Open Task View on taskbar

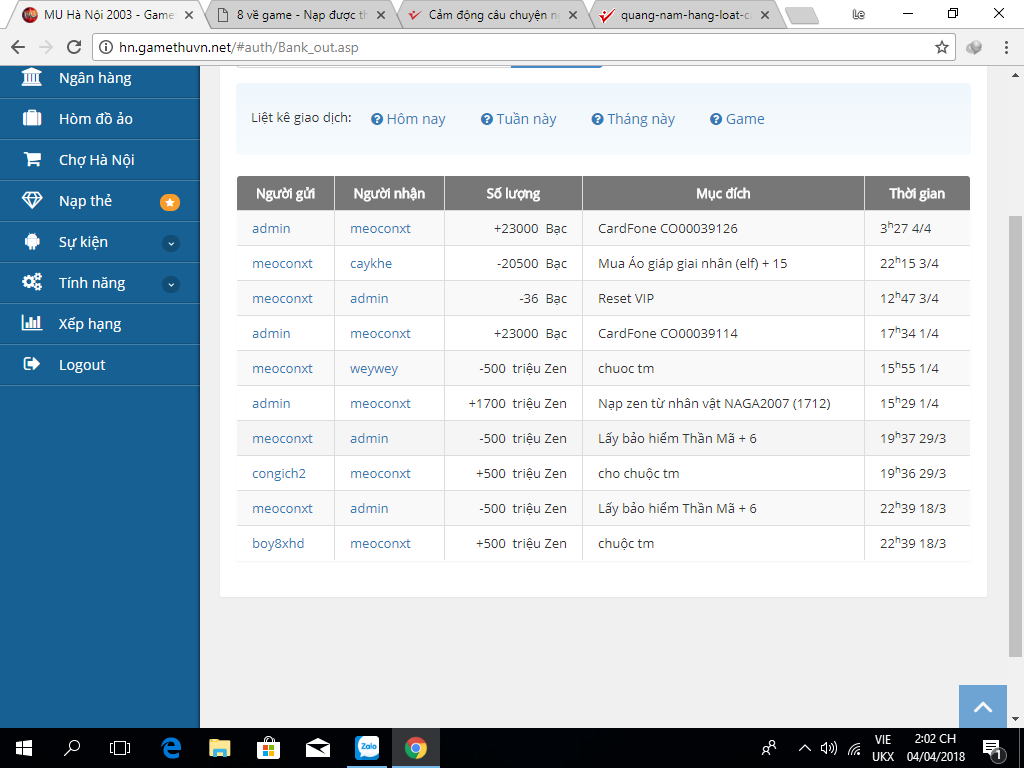point(120,748)
